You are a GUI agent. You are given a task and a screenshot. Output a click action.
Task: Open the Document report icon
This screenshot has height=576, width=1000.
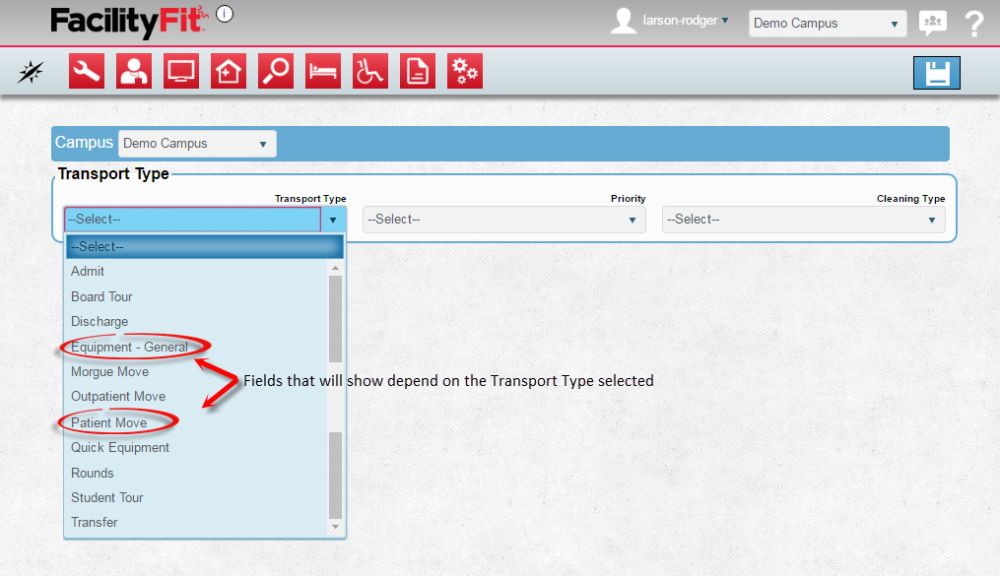[x=417, y=71]
